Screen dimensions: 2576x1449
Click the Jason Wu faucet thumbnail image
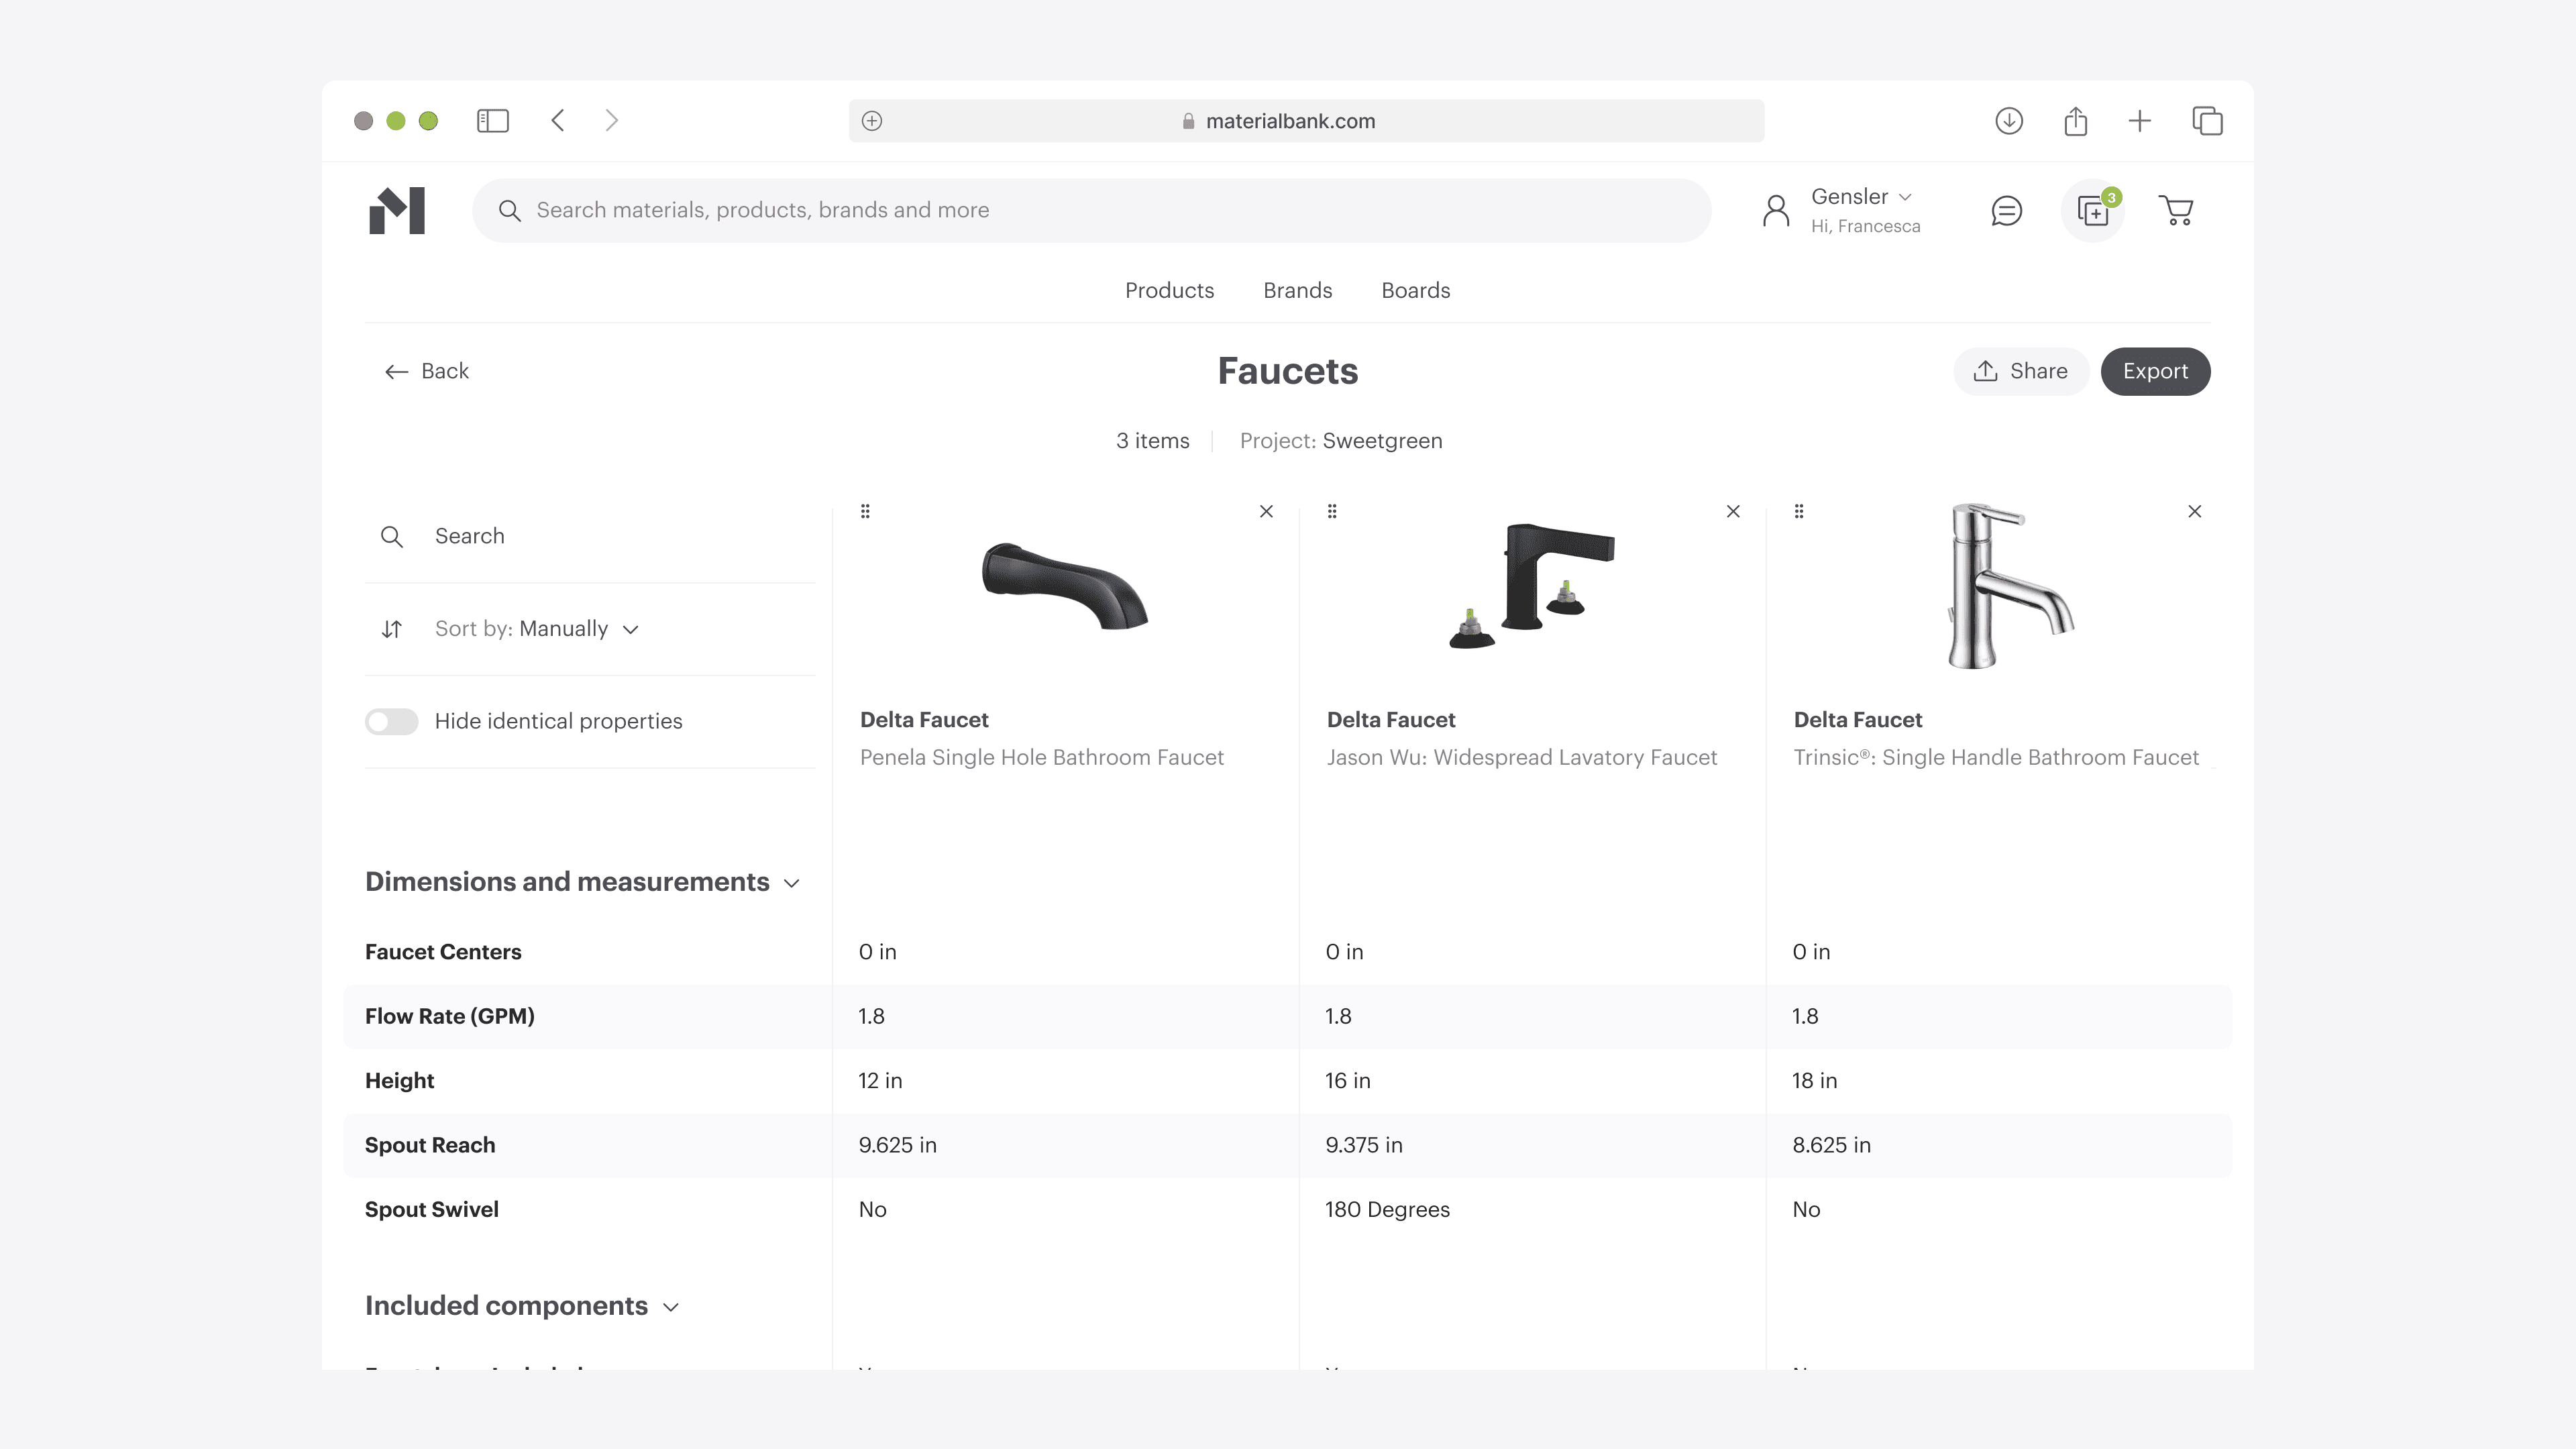[1532, 585]
